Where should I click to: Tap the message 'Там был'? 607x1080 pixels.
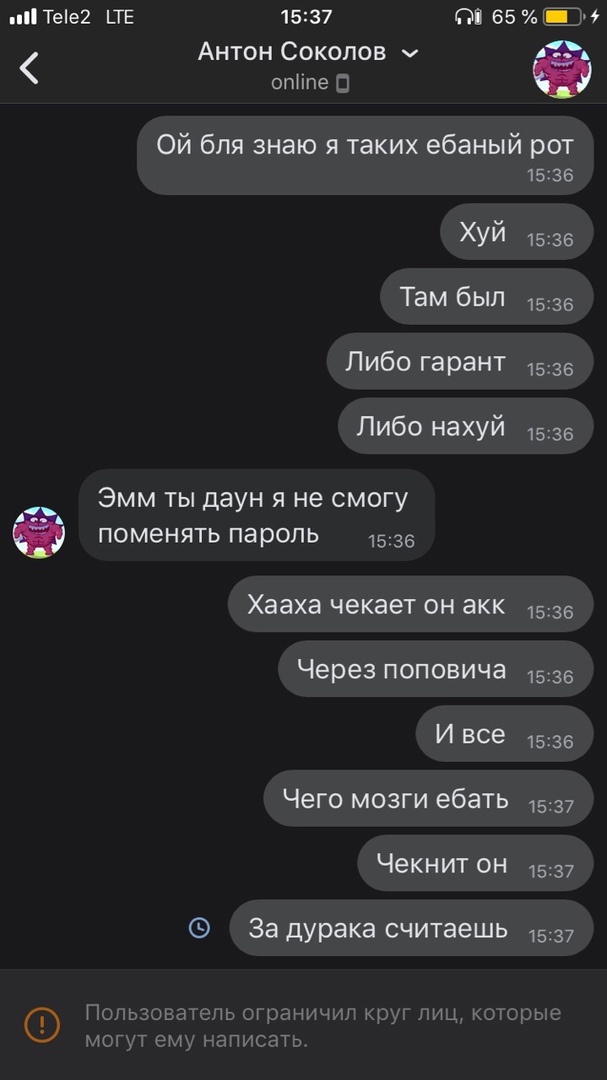coord(486,297)
